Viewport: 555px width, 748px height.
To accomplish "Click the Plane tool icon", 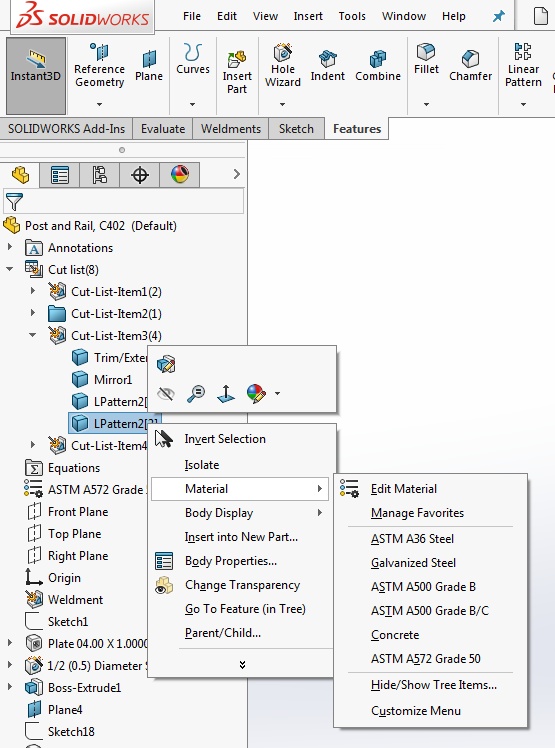I will pos(148,59).
